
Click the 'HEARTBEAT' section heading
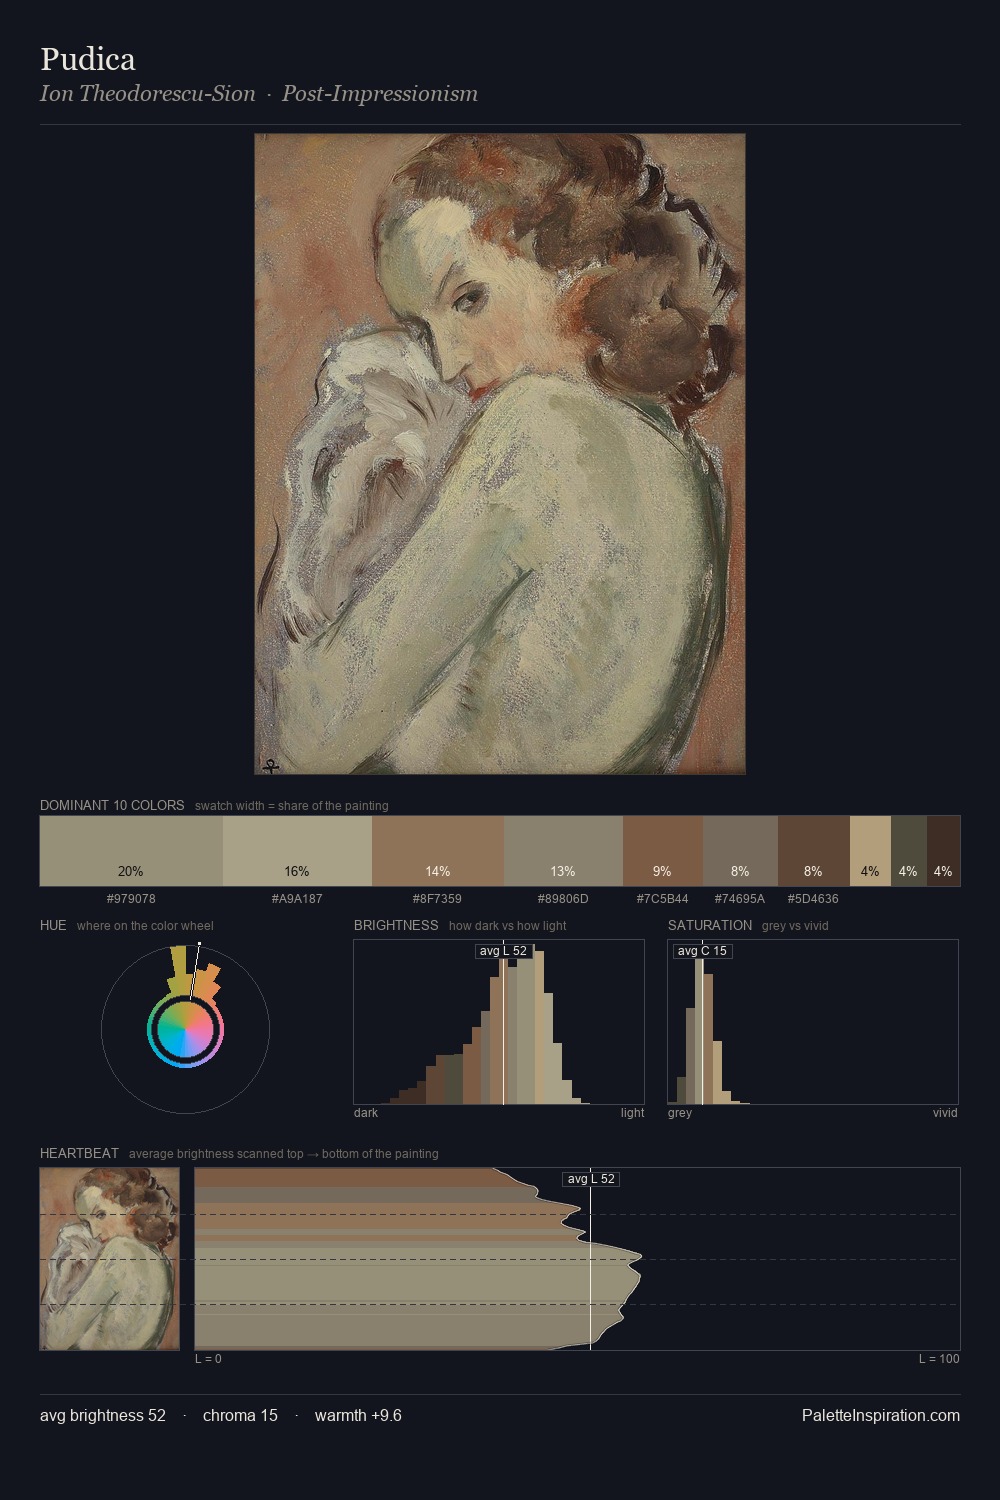(79, 1154)
